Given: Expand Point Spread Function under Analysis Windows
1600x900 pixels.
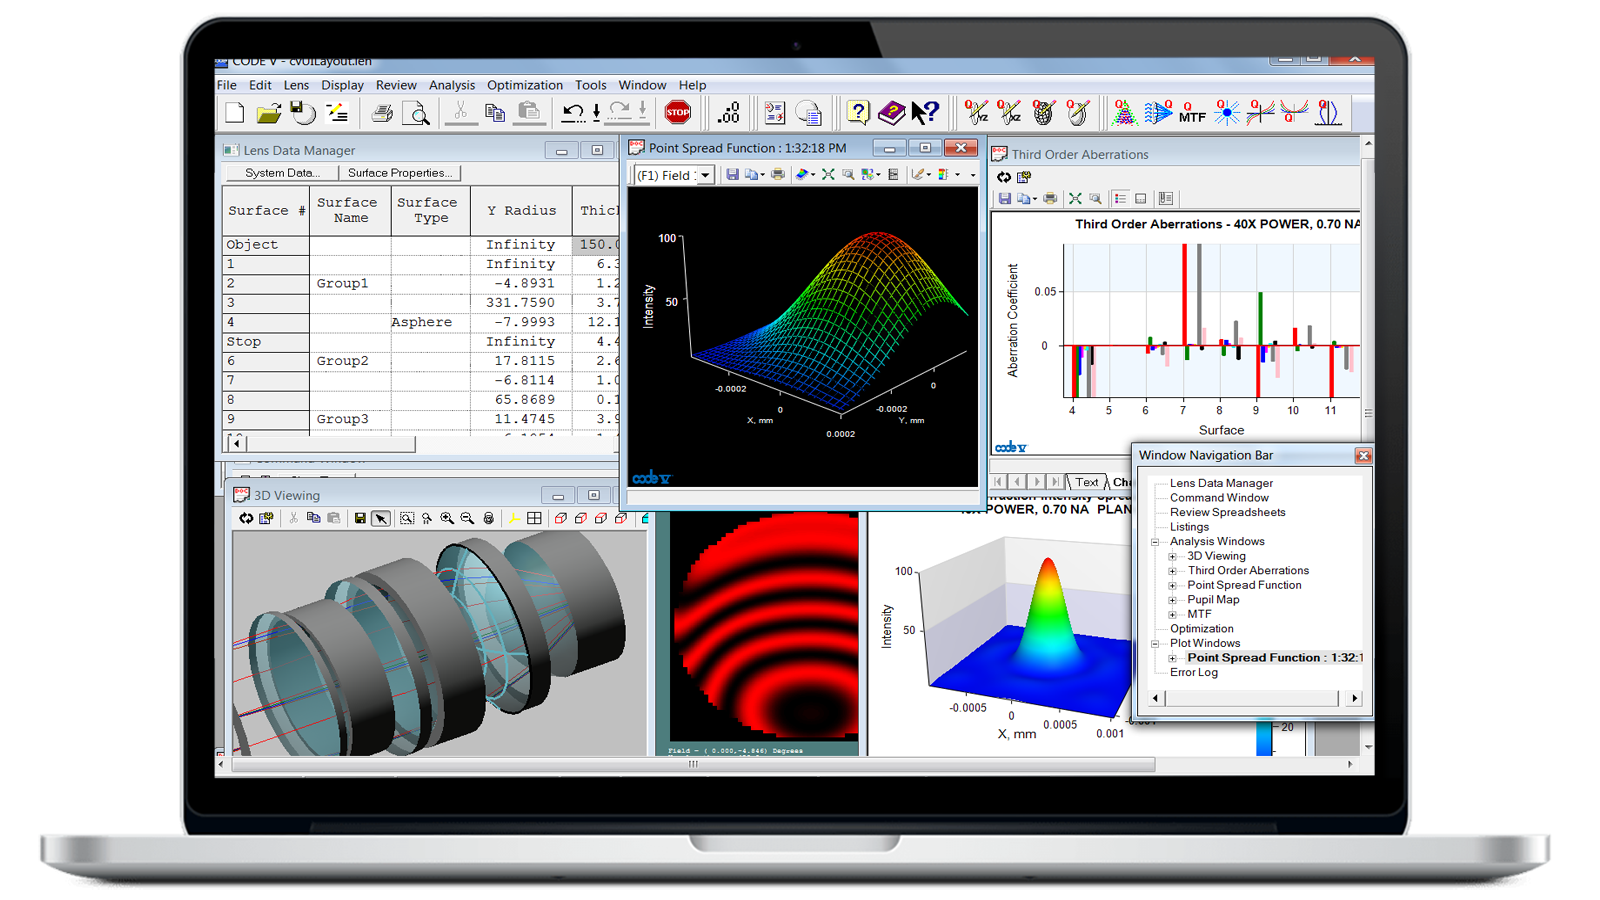Looking at the screenshot, I should (1173, 586).
